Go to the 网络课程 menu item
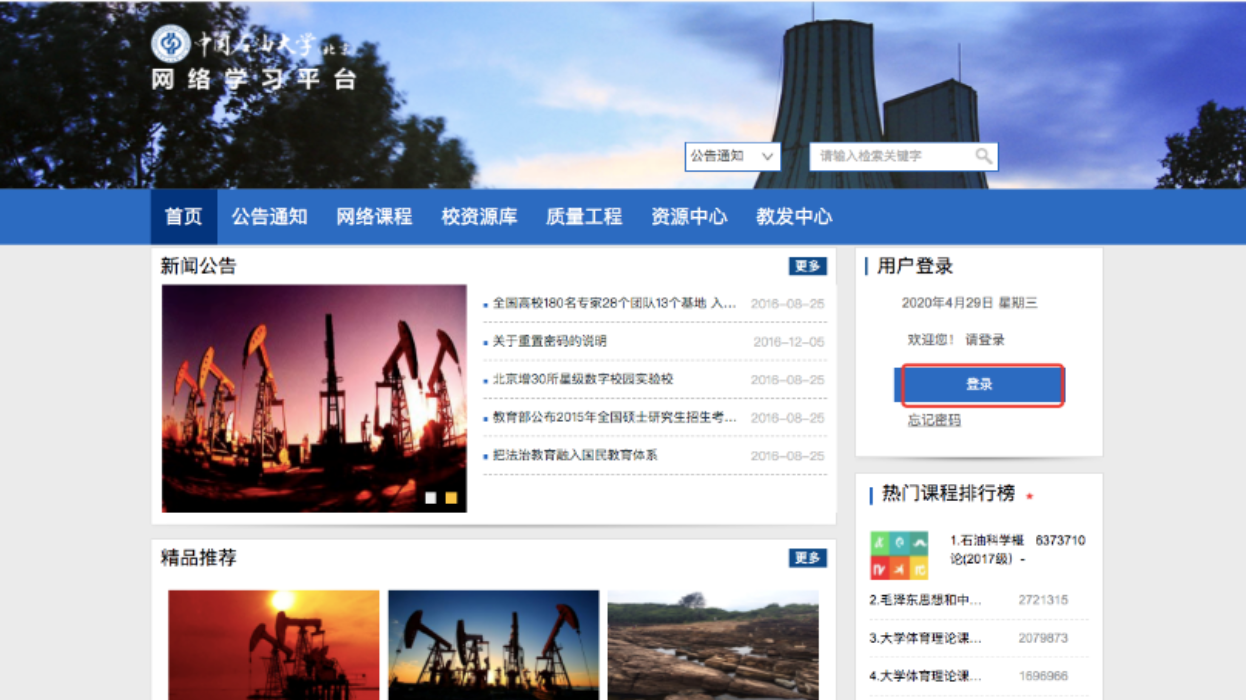Viewport: 1247px width, 700px height. coord(374,217)
